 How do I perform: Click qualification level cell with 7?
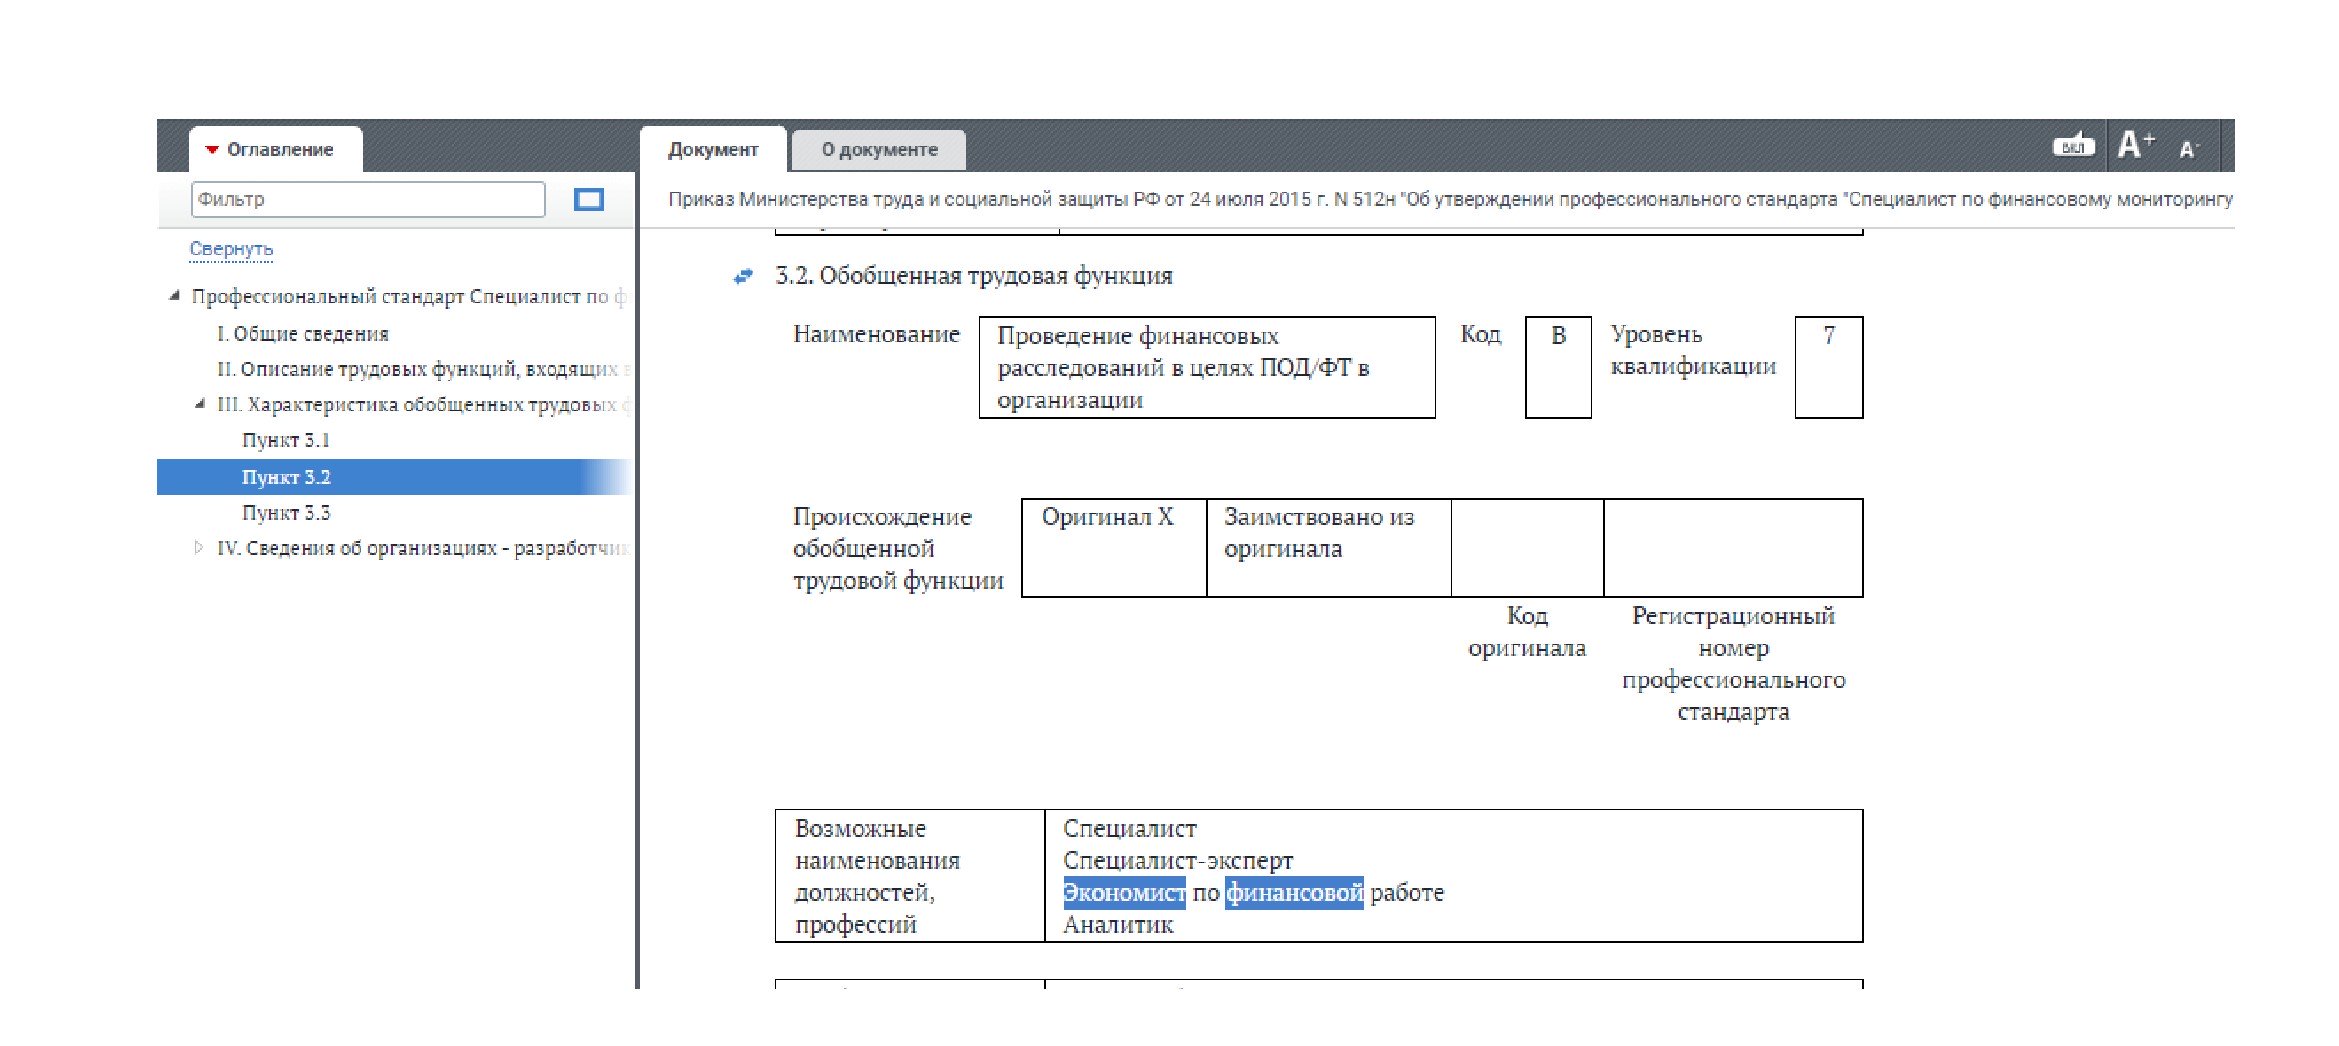click(x=1829, y=368)
